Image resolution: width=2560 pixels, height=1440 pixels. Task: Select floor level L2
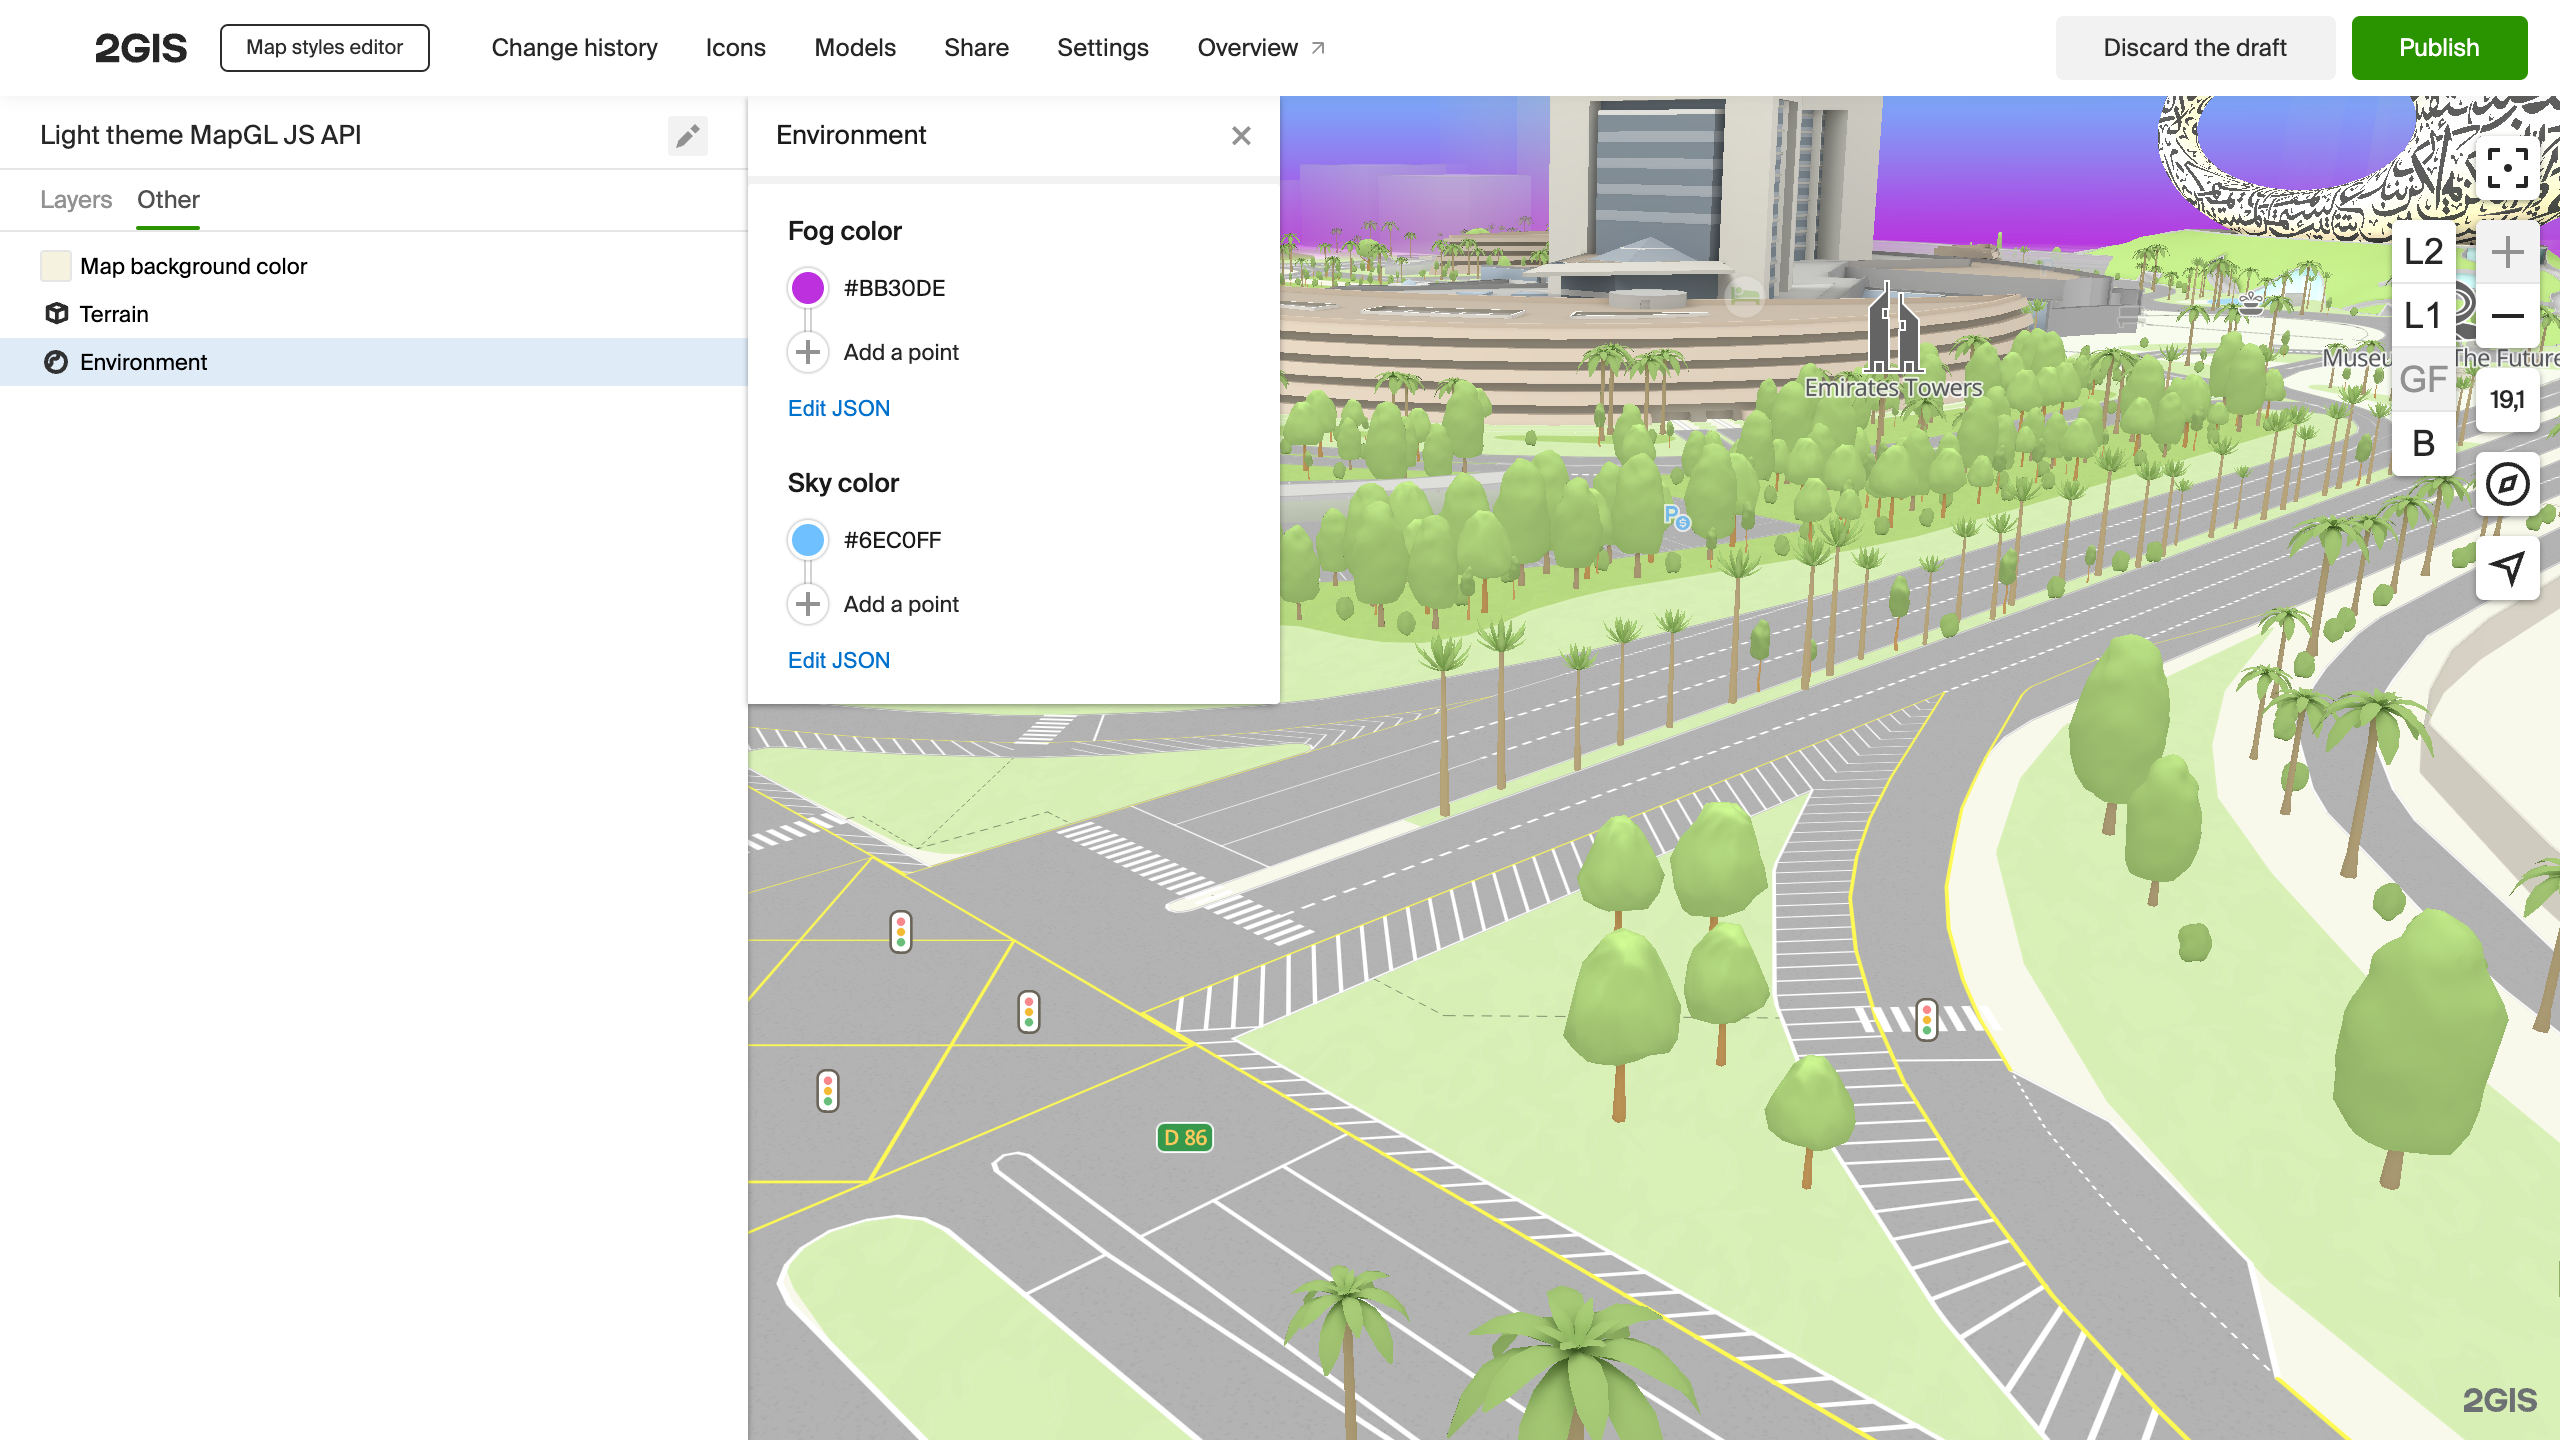coord(2423,252)
